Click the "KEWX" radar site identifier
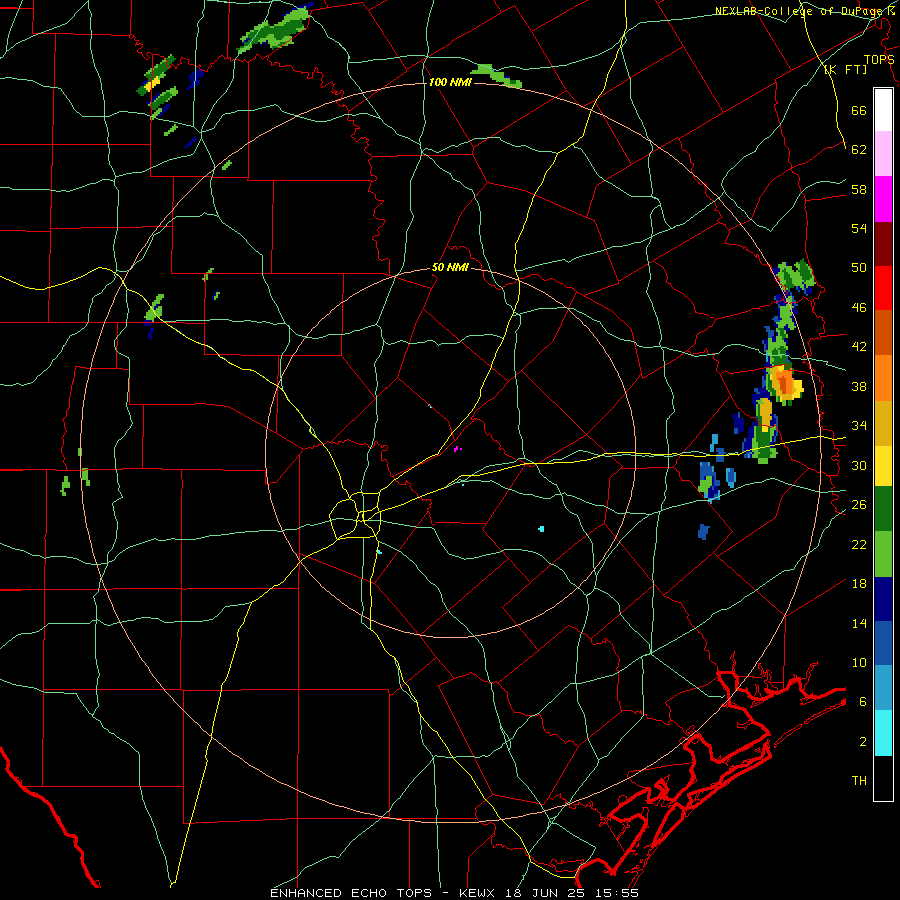Viewport: 900px width, 900px height. click(x=476, y=893)
